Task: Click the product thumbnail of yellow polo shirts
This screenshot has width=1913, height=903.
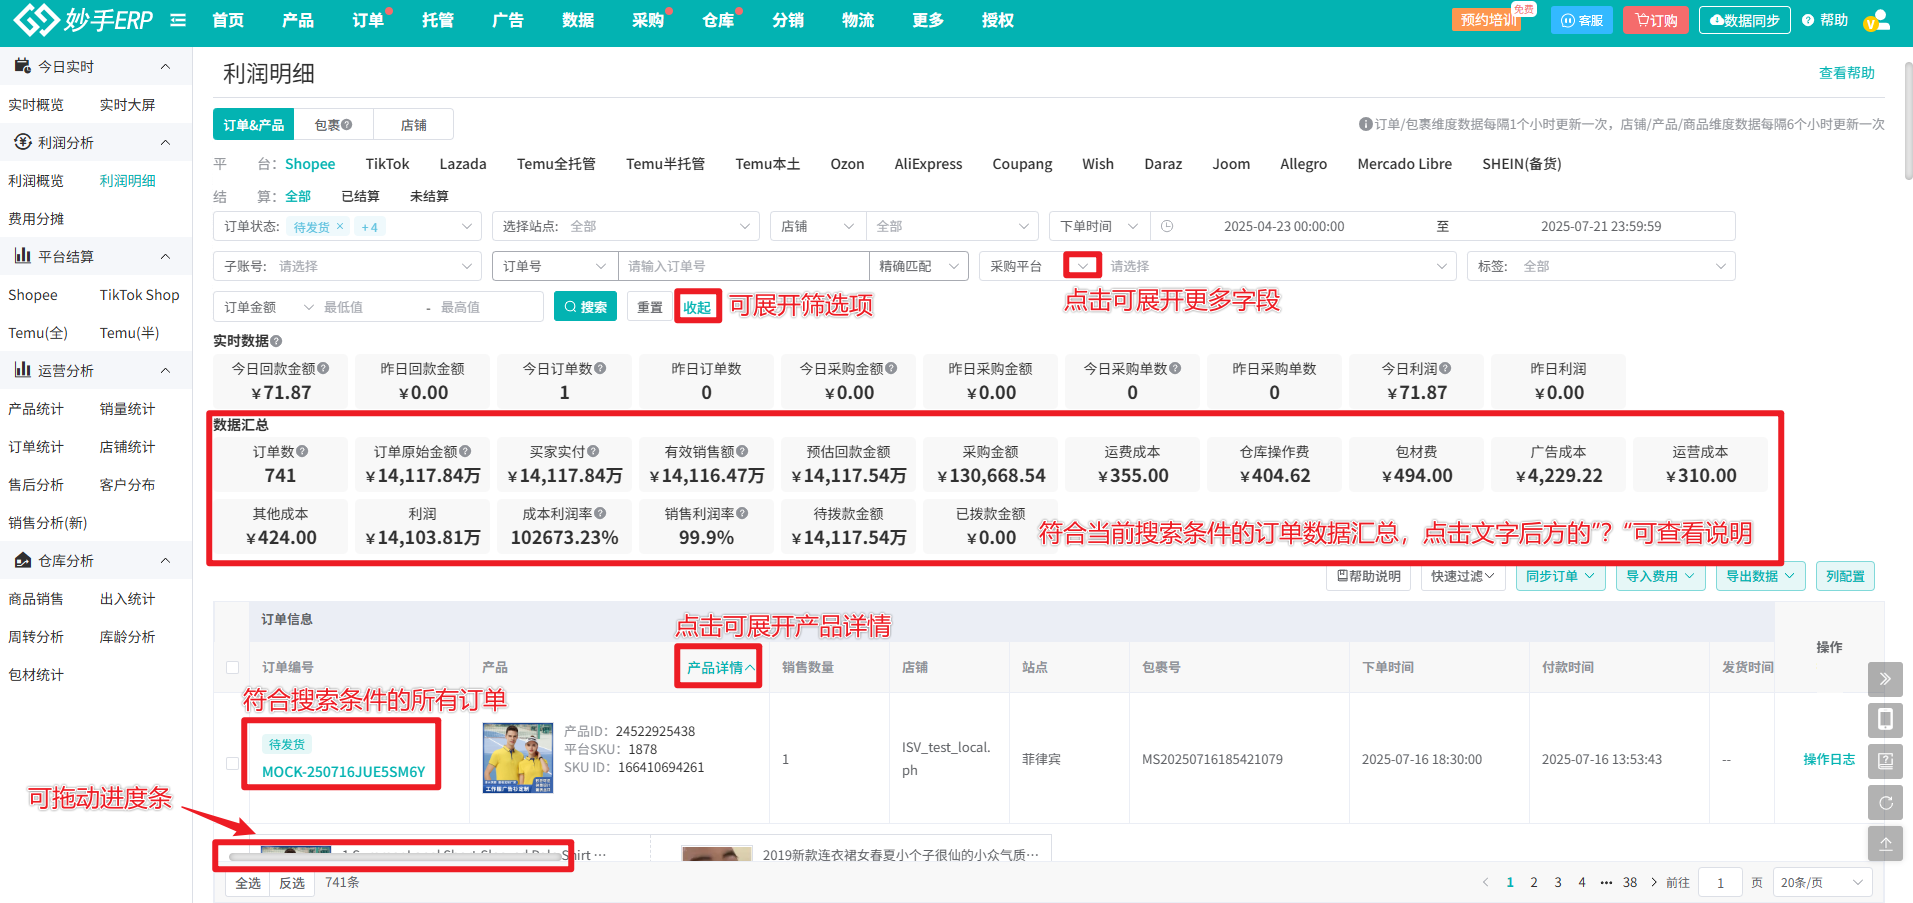Action: point(518,759)
